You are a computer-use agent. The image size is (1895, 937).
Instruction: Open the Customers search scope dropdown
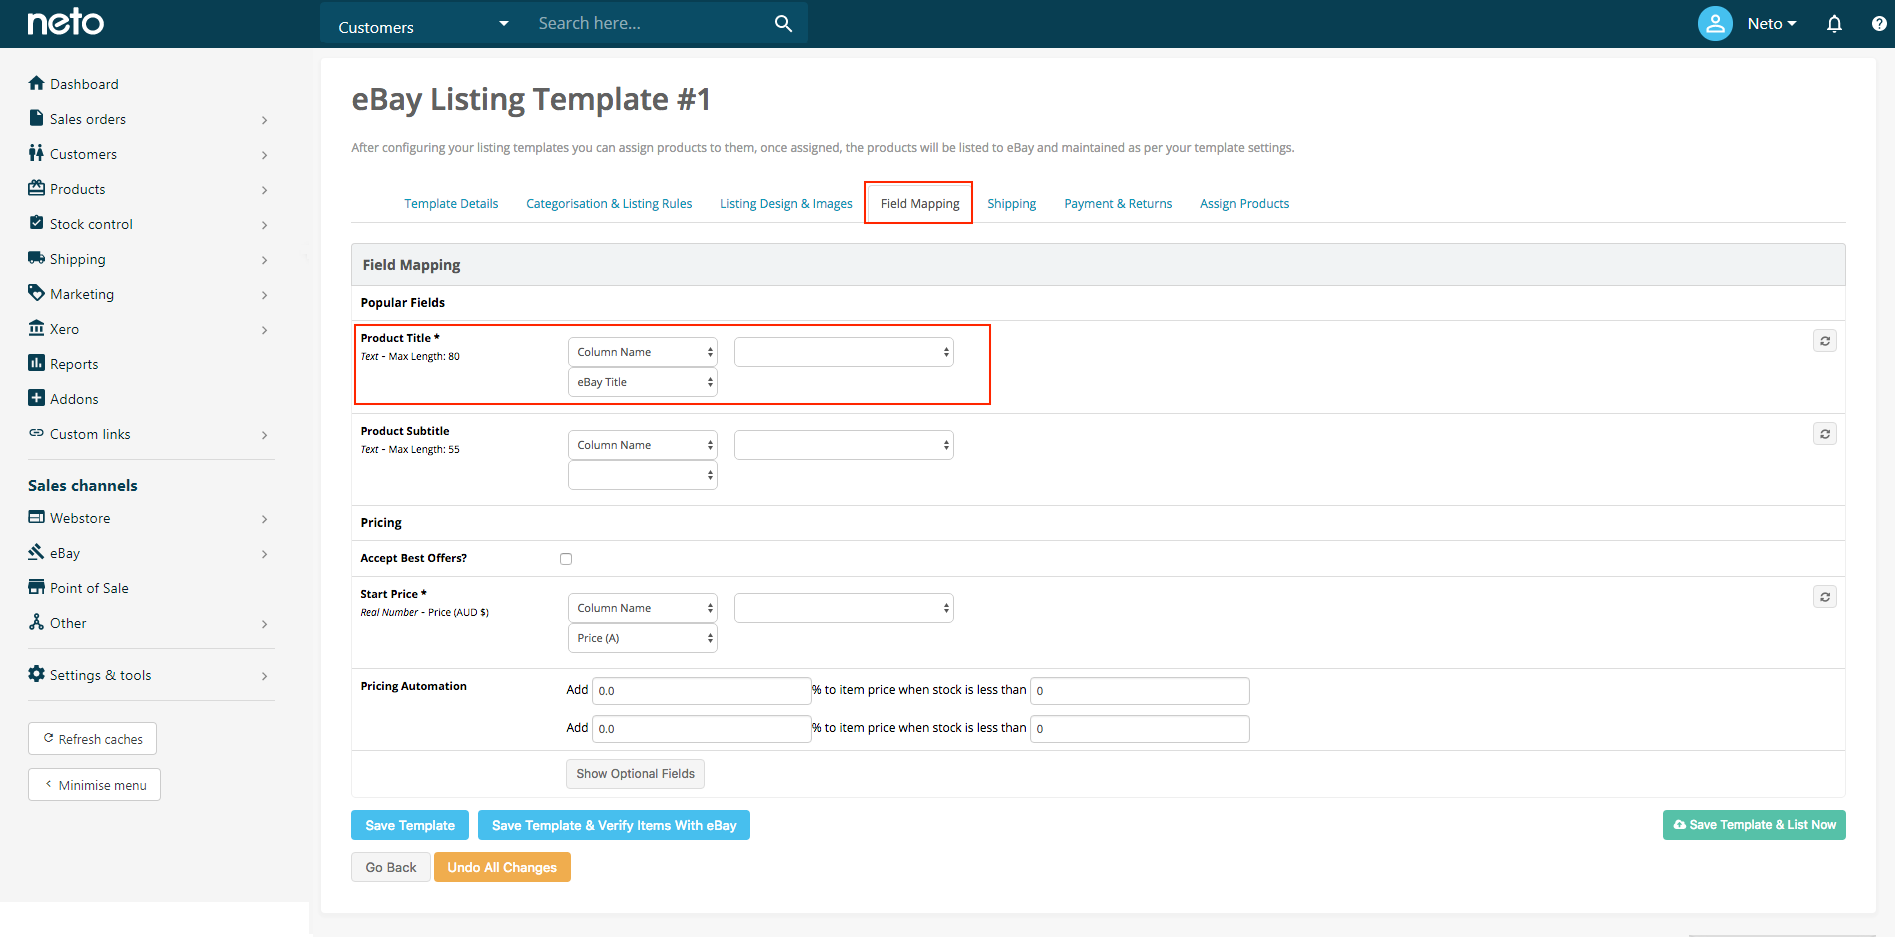pyautogui.click(x=424, y=24)
